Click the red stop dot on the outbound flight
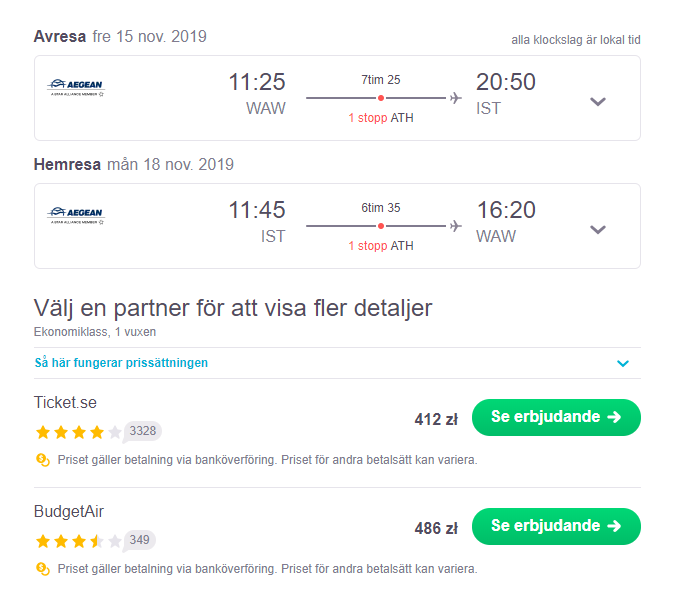 pyautogui.click(x=381, y=98)
